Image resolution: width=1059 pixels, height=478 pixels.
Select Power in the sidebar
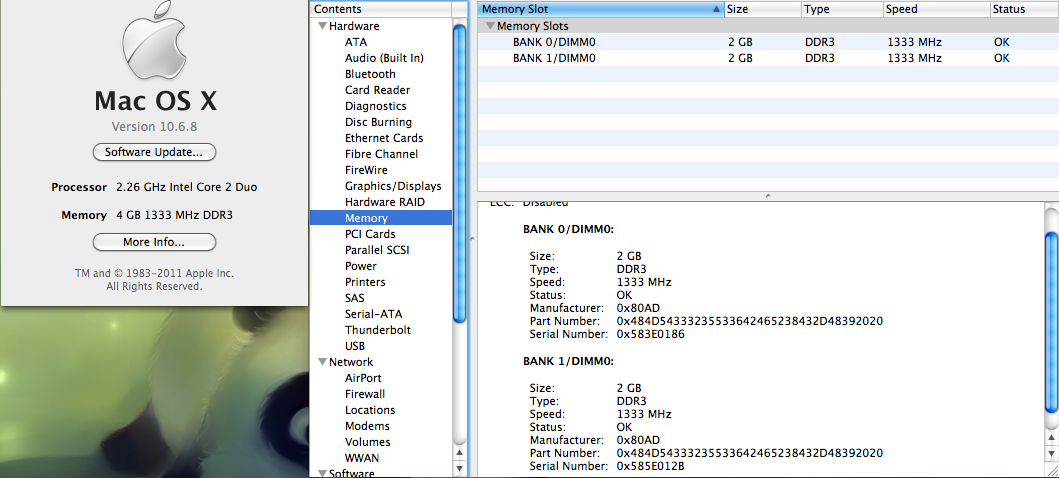(361, 266)
